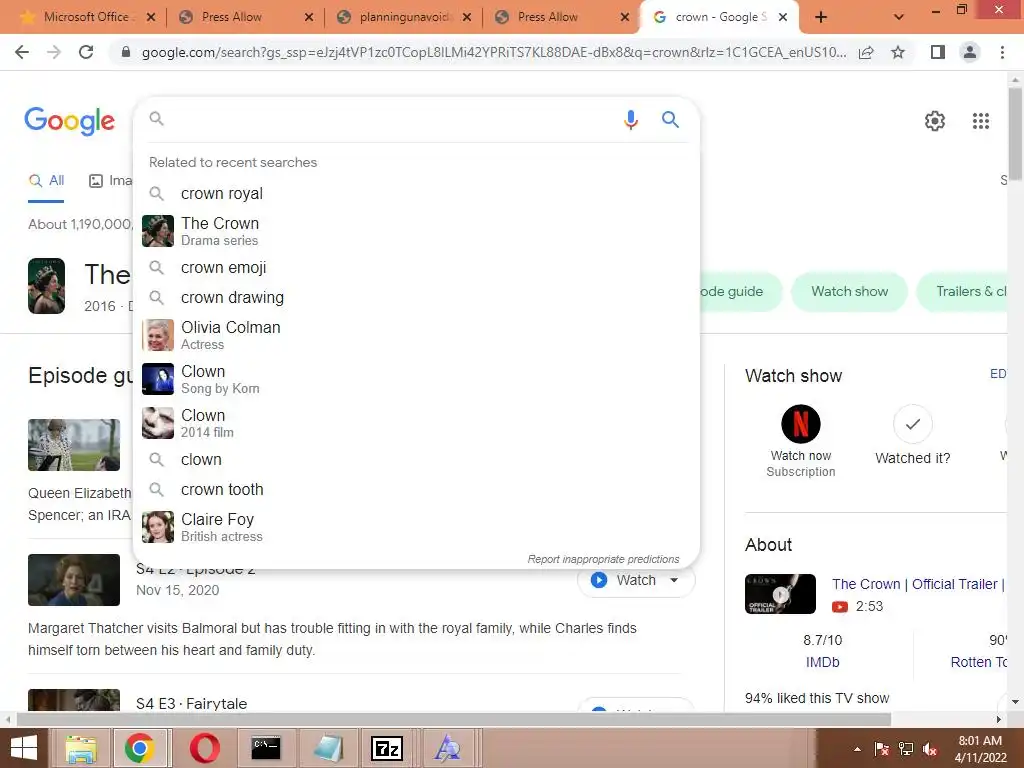
Task: Open the Google apps grid
Action: pos(980,121)
